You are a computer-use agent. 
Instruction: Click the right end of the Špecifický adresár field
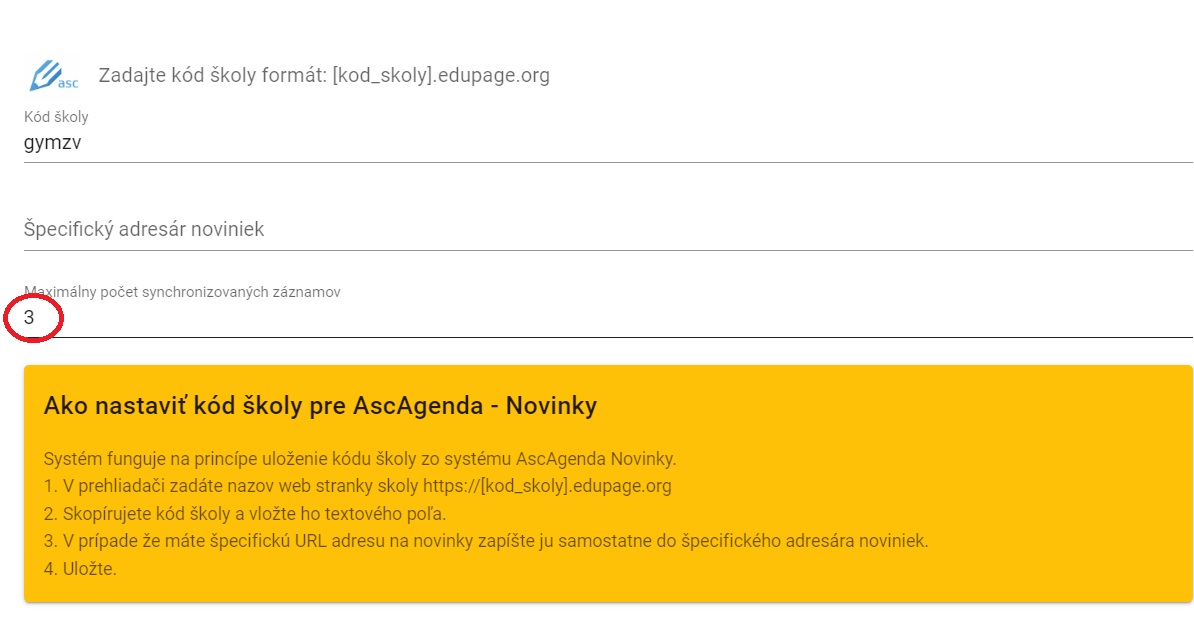coord(1150,230)
